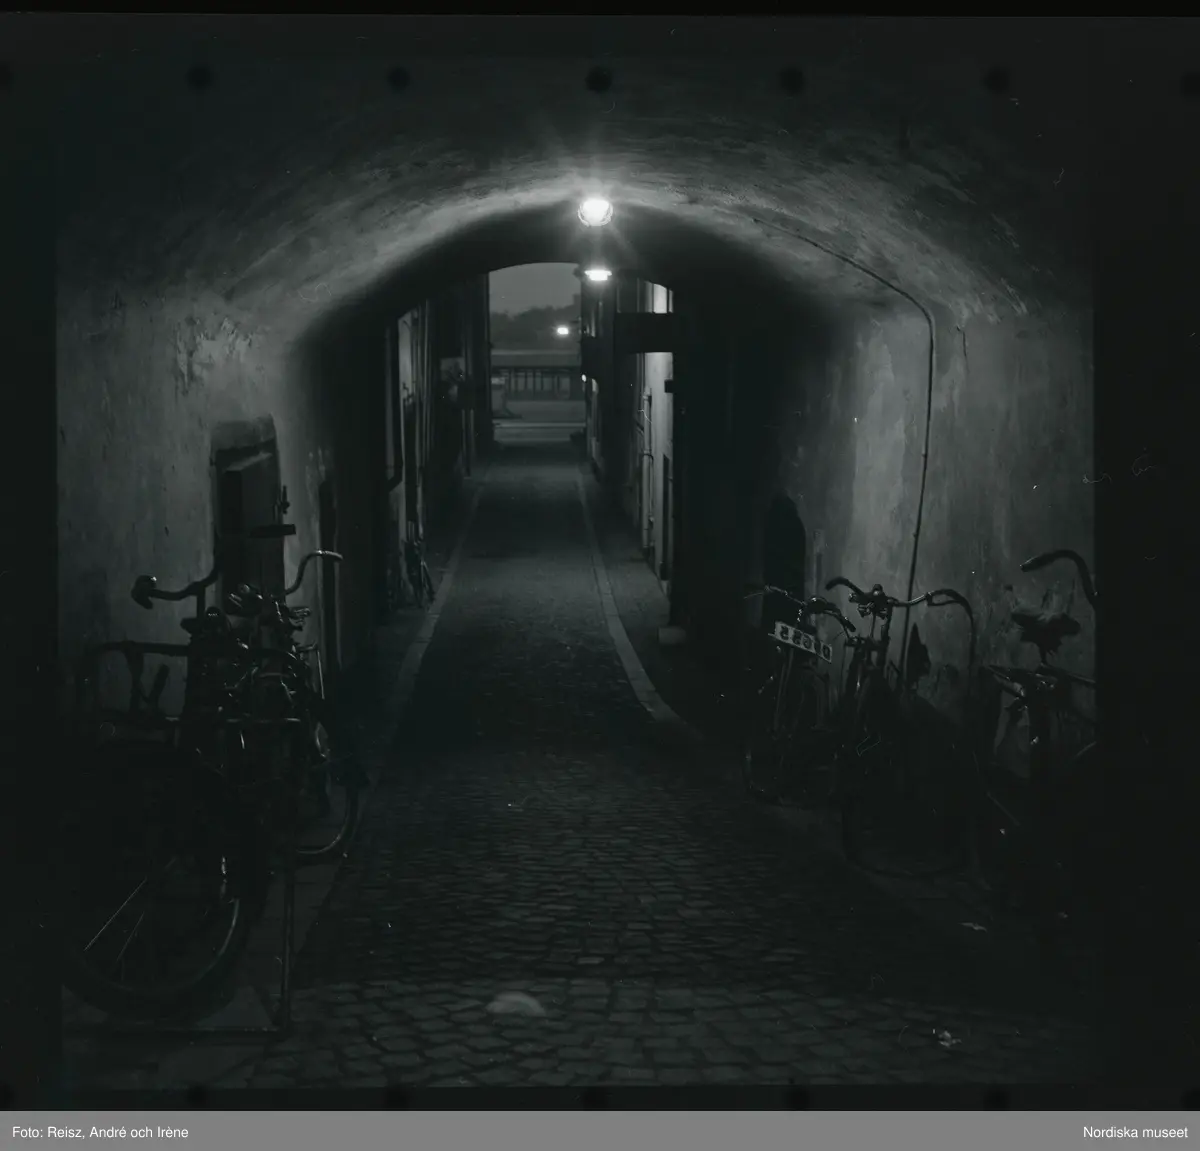This screenshot has width=1200, height=1151.
Task: Click the arched doorway niche on right wall
Action: tap(783, 545)
